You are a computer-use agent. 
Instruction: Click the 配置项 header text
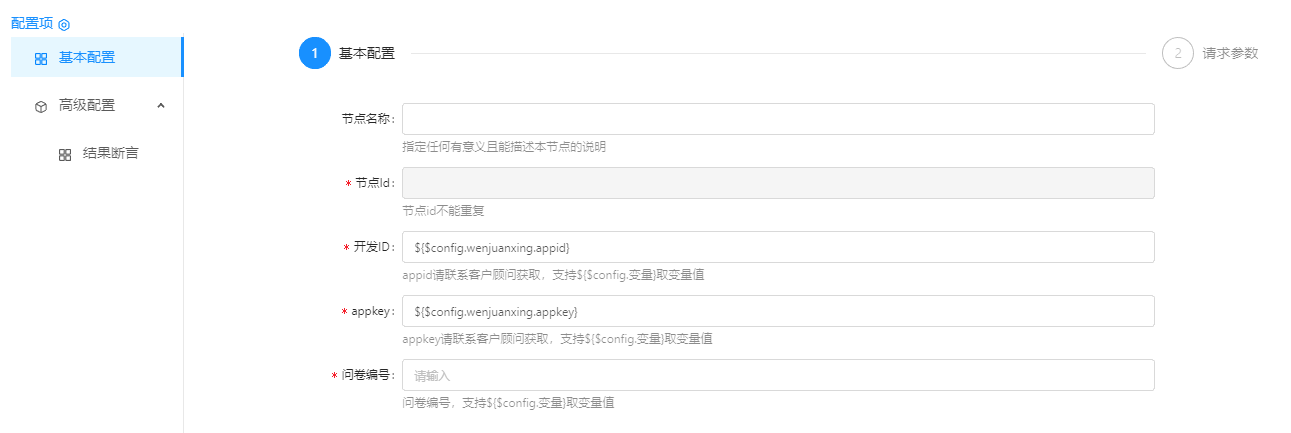[32, 23]
